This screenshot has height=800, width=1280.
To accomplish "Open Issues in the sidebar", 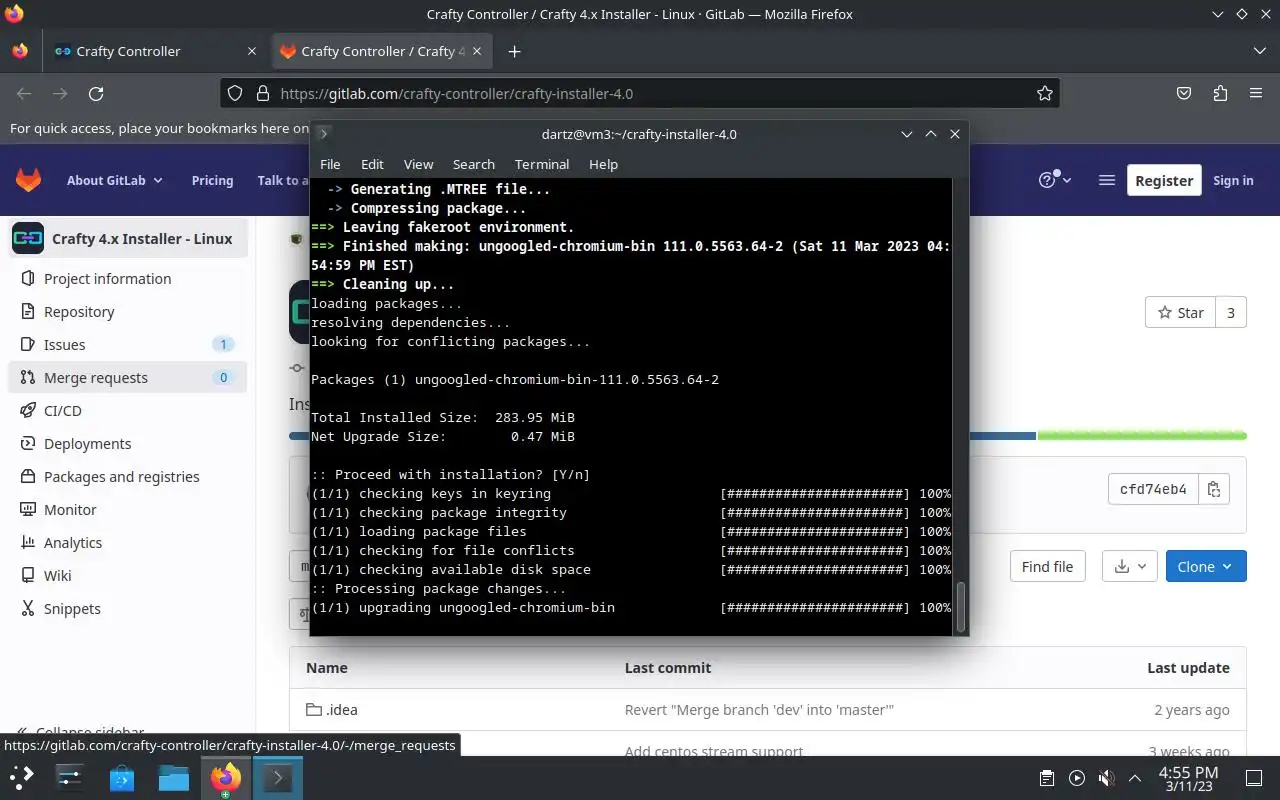I will pyautogui.click(x=127, y=344).
